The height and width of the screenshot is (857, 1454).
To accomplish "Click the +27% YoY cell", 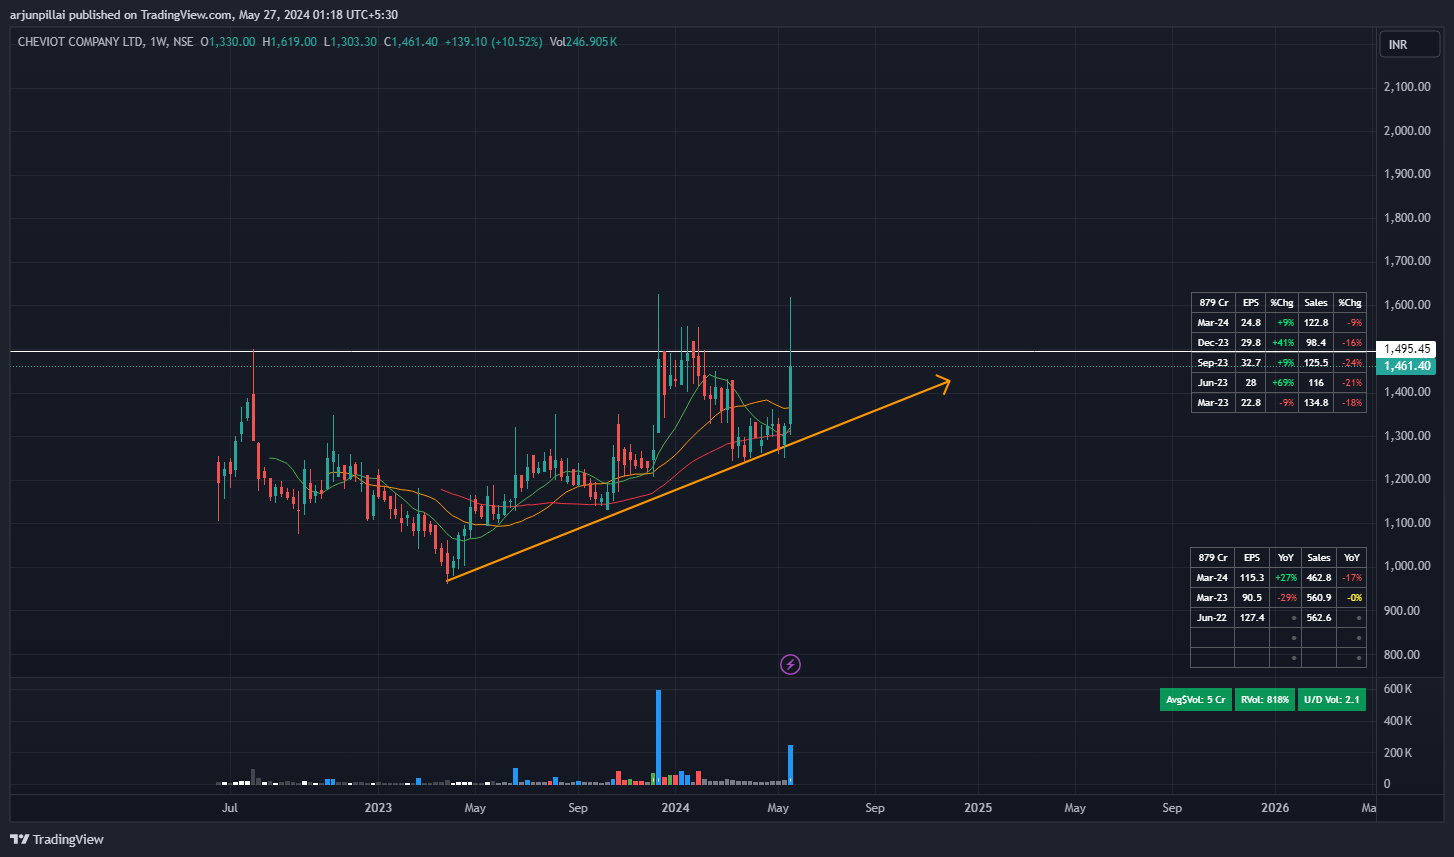I will [1285, 577].
